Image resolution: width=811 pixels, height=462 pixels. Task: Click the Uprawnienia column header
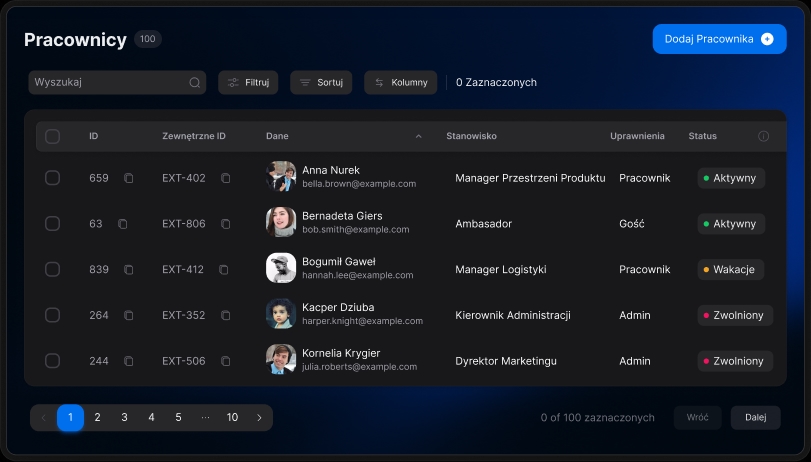tap(637, 136)
